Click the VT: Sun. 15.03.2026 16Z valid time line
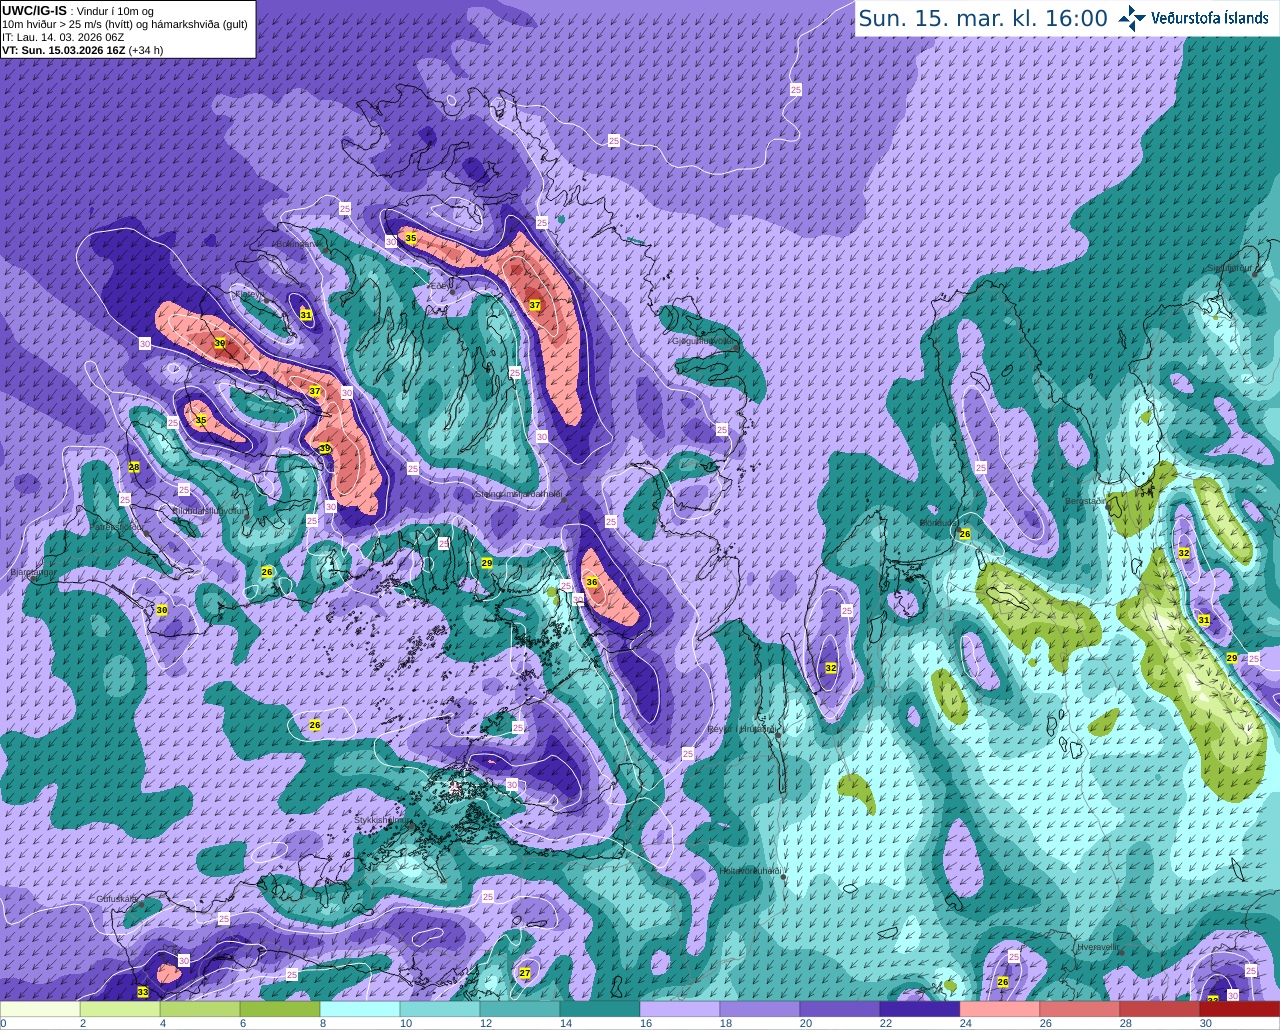This screenshot has height=1030, width=1280. [82, 49]
